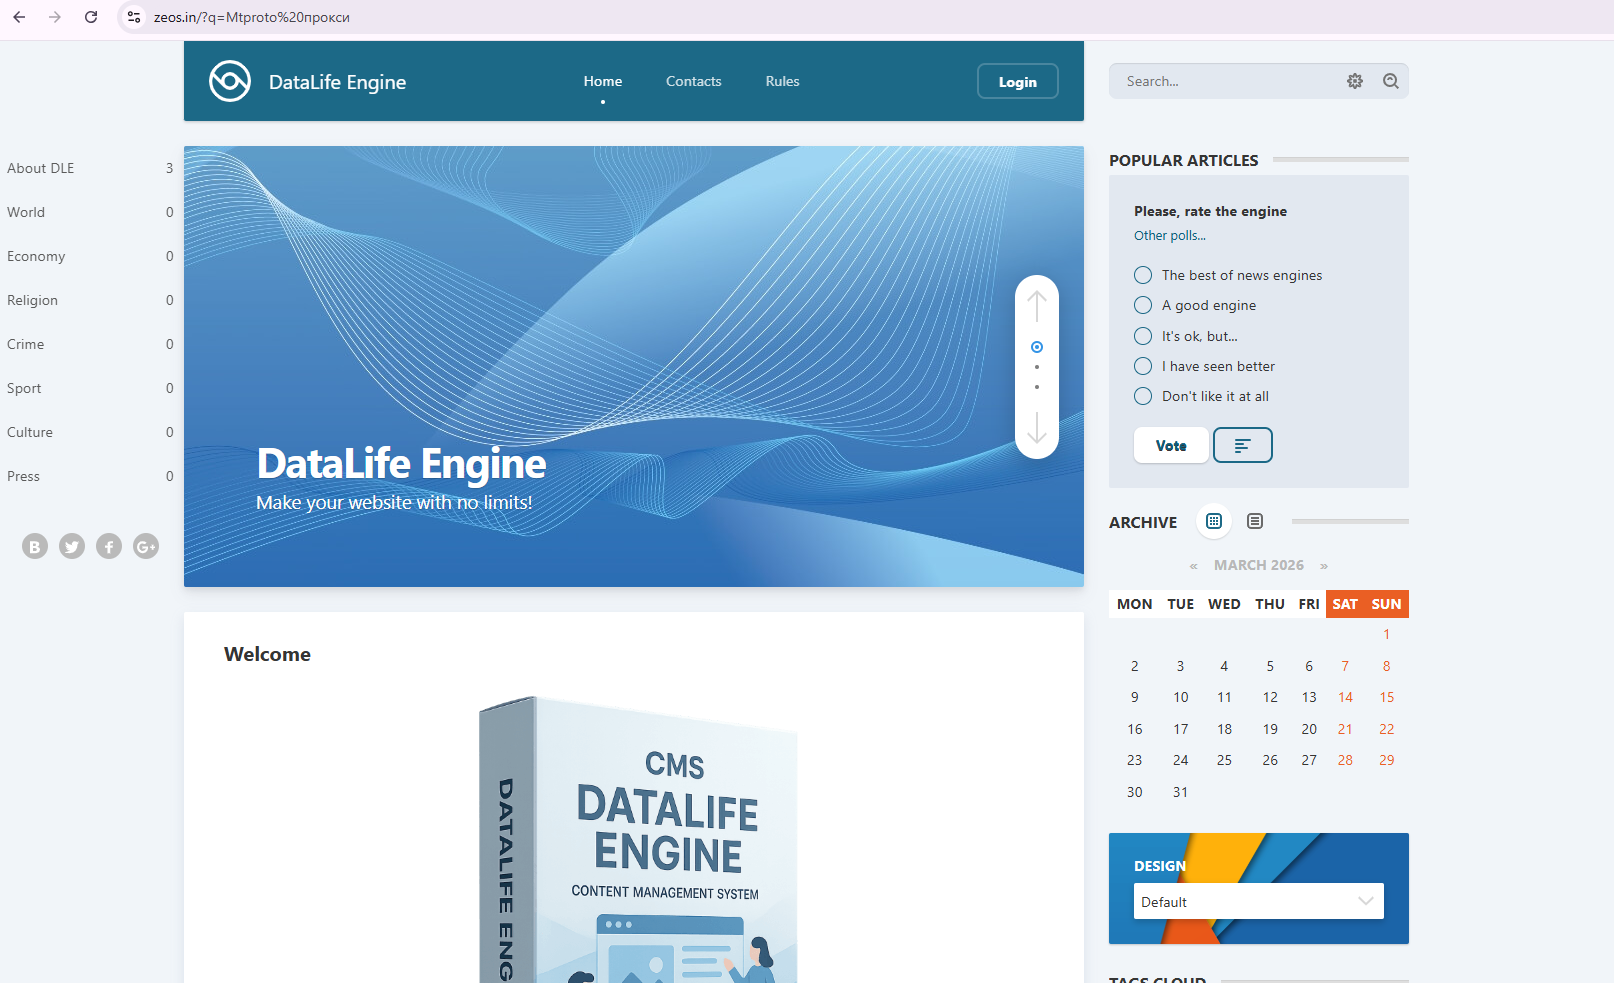1614x983 pixels.
Task: Go to next slide down arrow
Action: 1037,427
